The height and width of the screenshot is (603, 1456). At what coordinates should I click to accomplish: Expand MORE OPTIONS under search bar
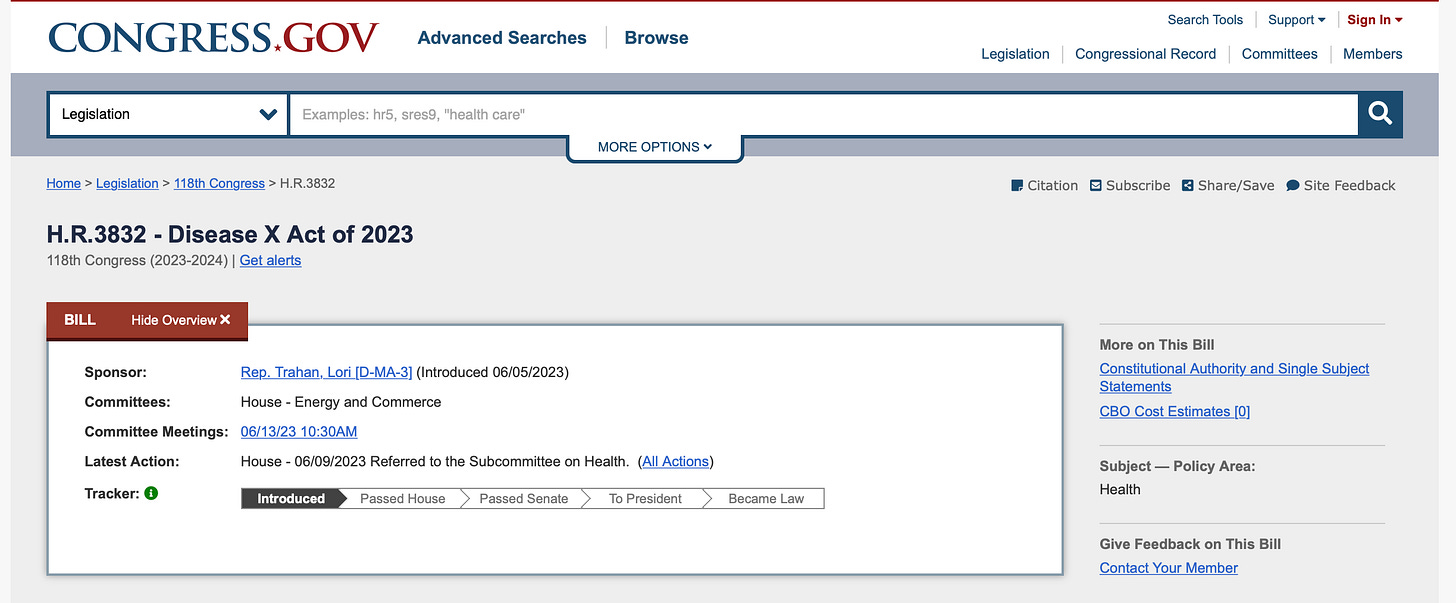pyautogui.click(x=655, y=147)
